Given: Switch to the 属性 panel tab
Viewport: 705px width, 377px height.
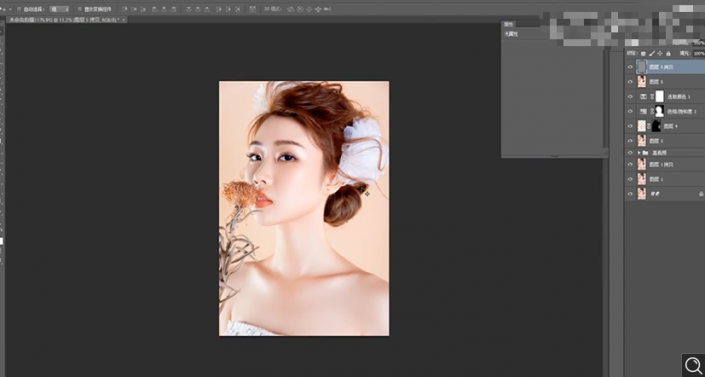Looking at the screenshot, I should 509,24.
